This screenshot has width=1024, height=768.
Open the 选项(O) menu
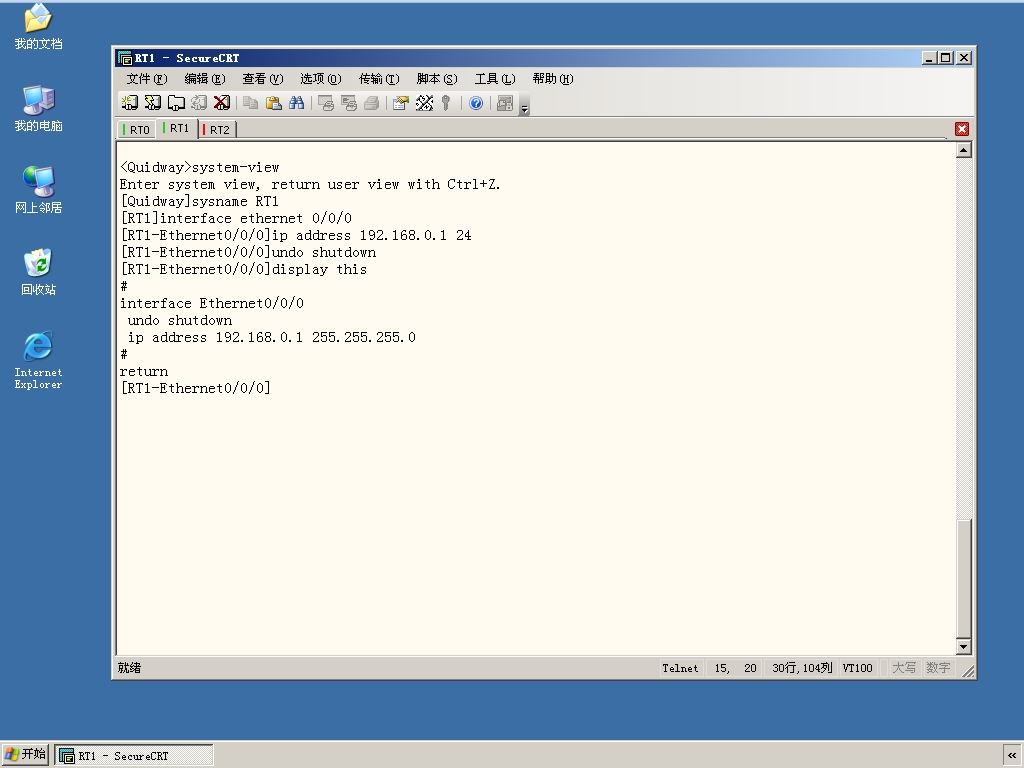pyautogui.click(x=321, y=79)
